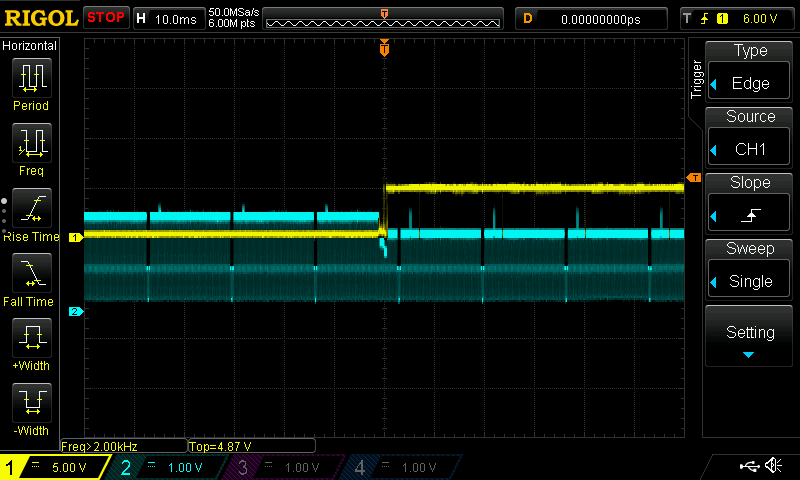
Task: Click the H 10.0ms timebase indicator
Action: pos(168,18)
